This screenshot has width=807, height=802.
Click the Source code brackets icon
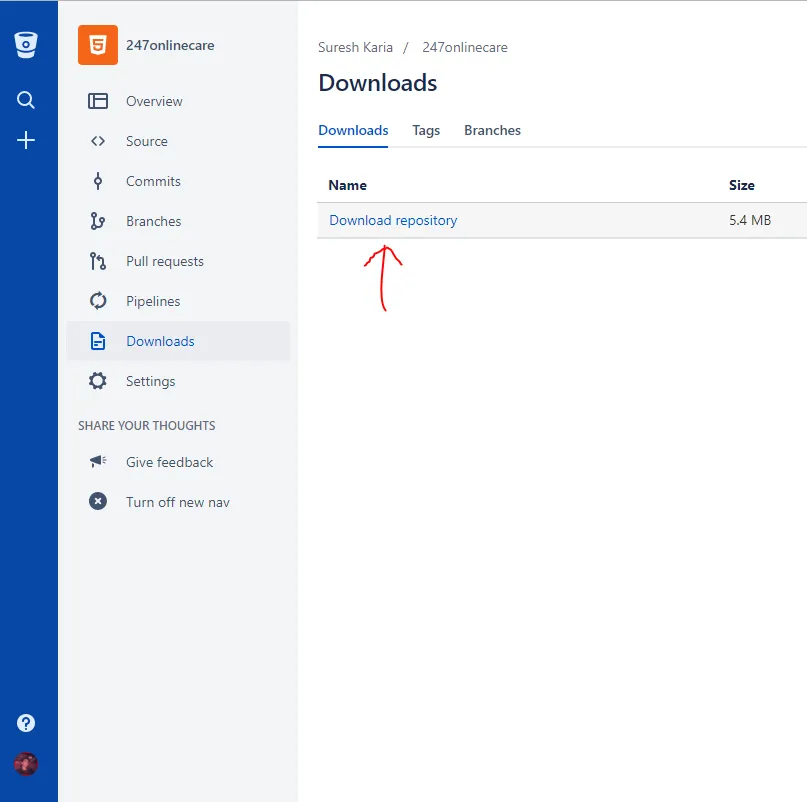click(98, 141)
